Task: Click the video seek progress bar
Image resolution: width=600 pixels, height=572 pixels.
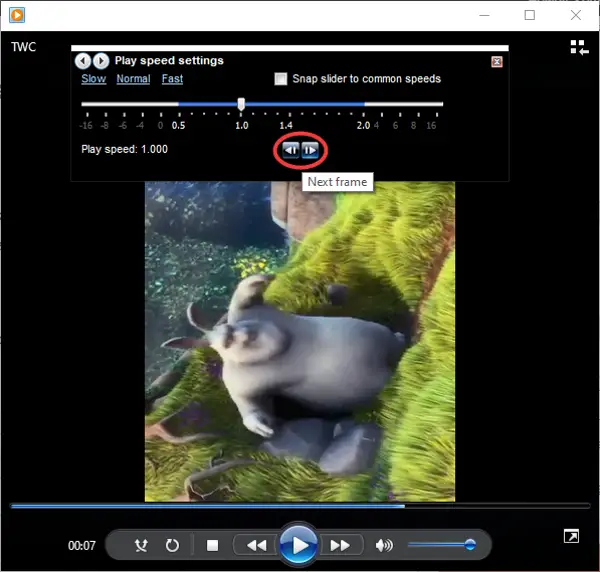Action: tap(300, 506)
